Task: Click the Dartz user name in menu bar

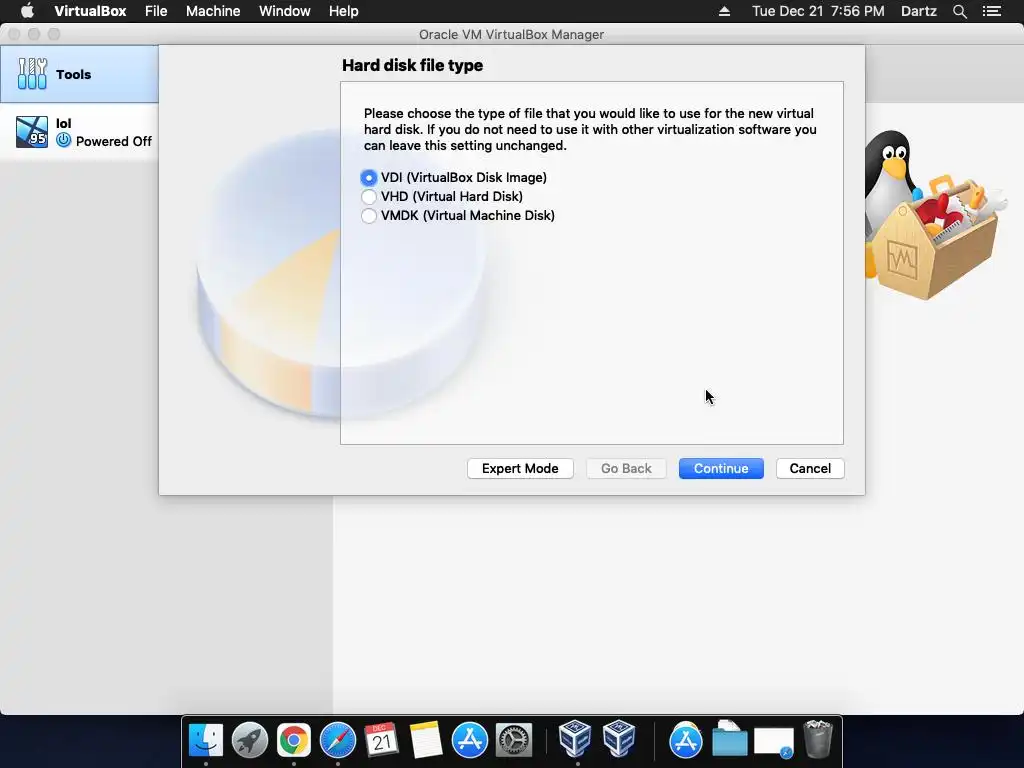Action: pyautogui.click(x=918, y=11)
